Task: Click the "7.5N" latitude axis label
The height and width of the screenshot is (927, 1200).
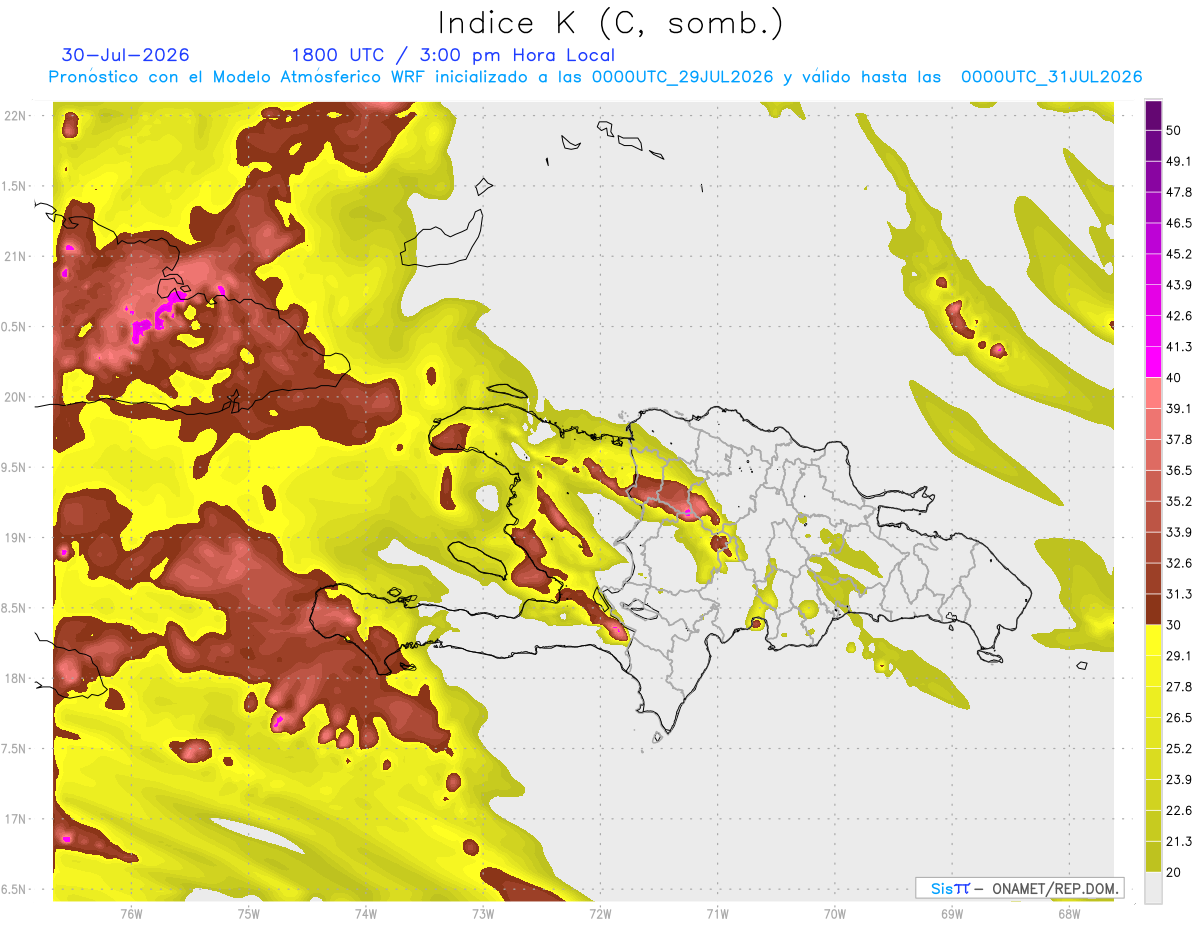Action: [15, 749]
